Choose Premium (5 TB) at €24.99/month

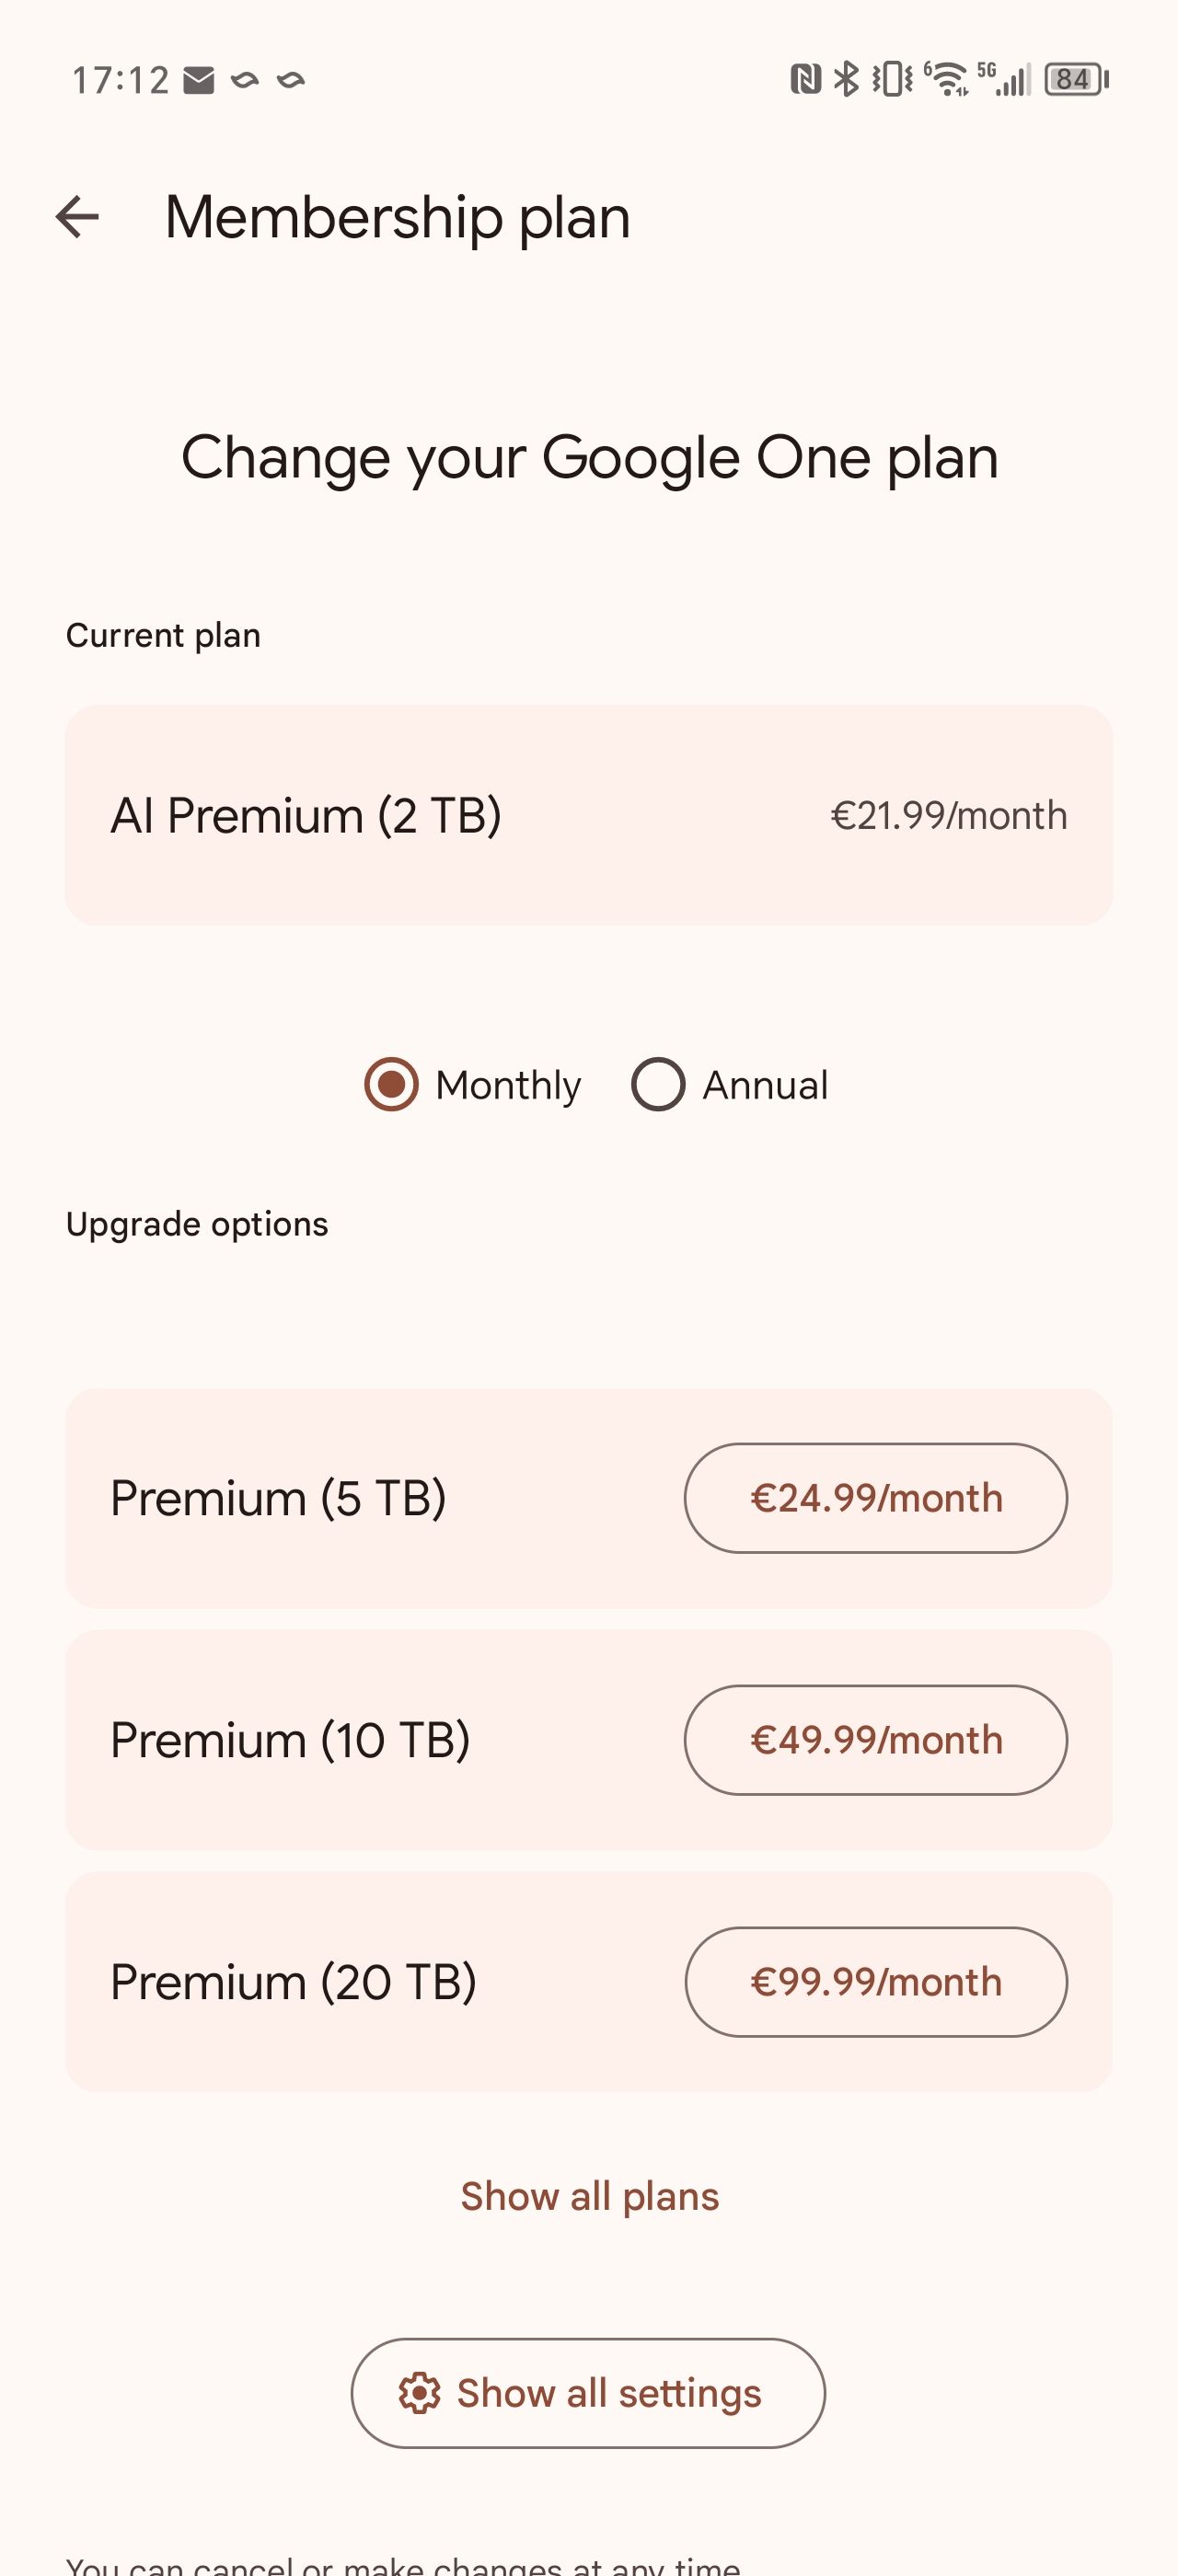pyautogui.click(x=875, y=1497)
